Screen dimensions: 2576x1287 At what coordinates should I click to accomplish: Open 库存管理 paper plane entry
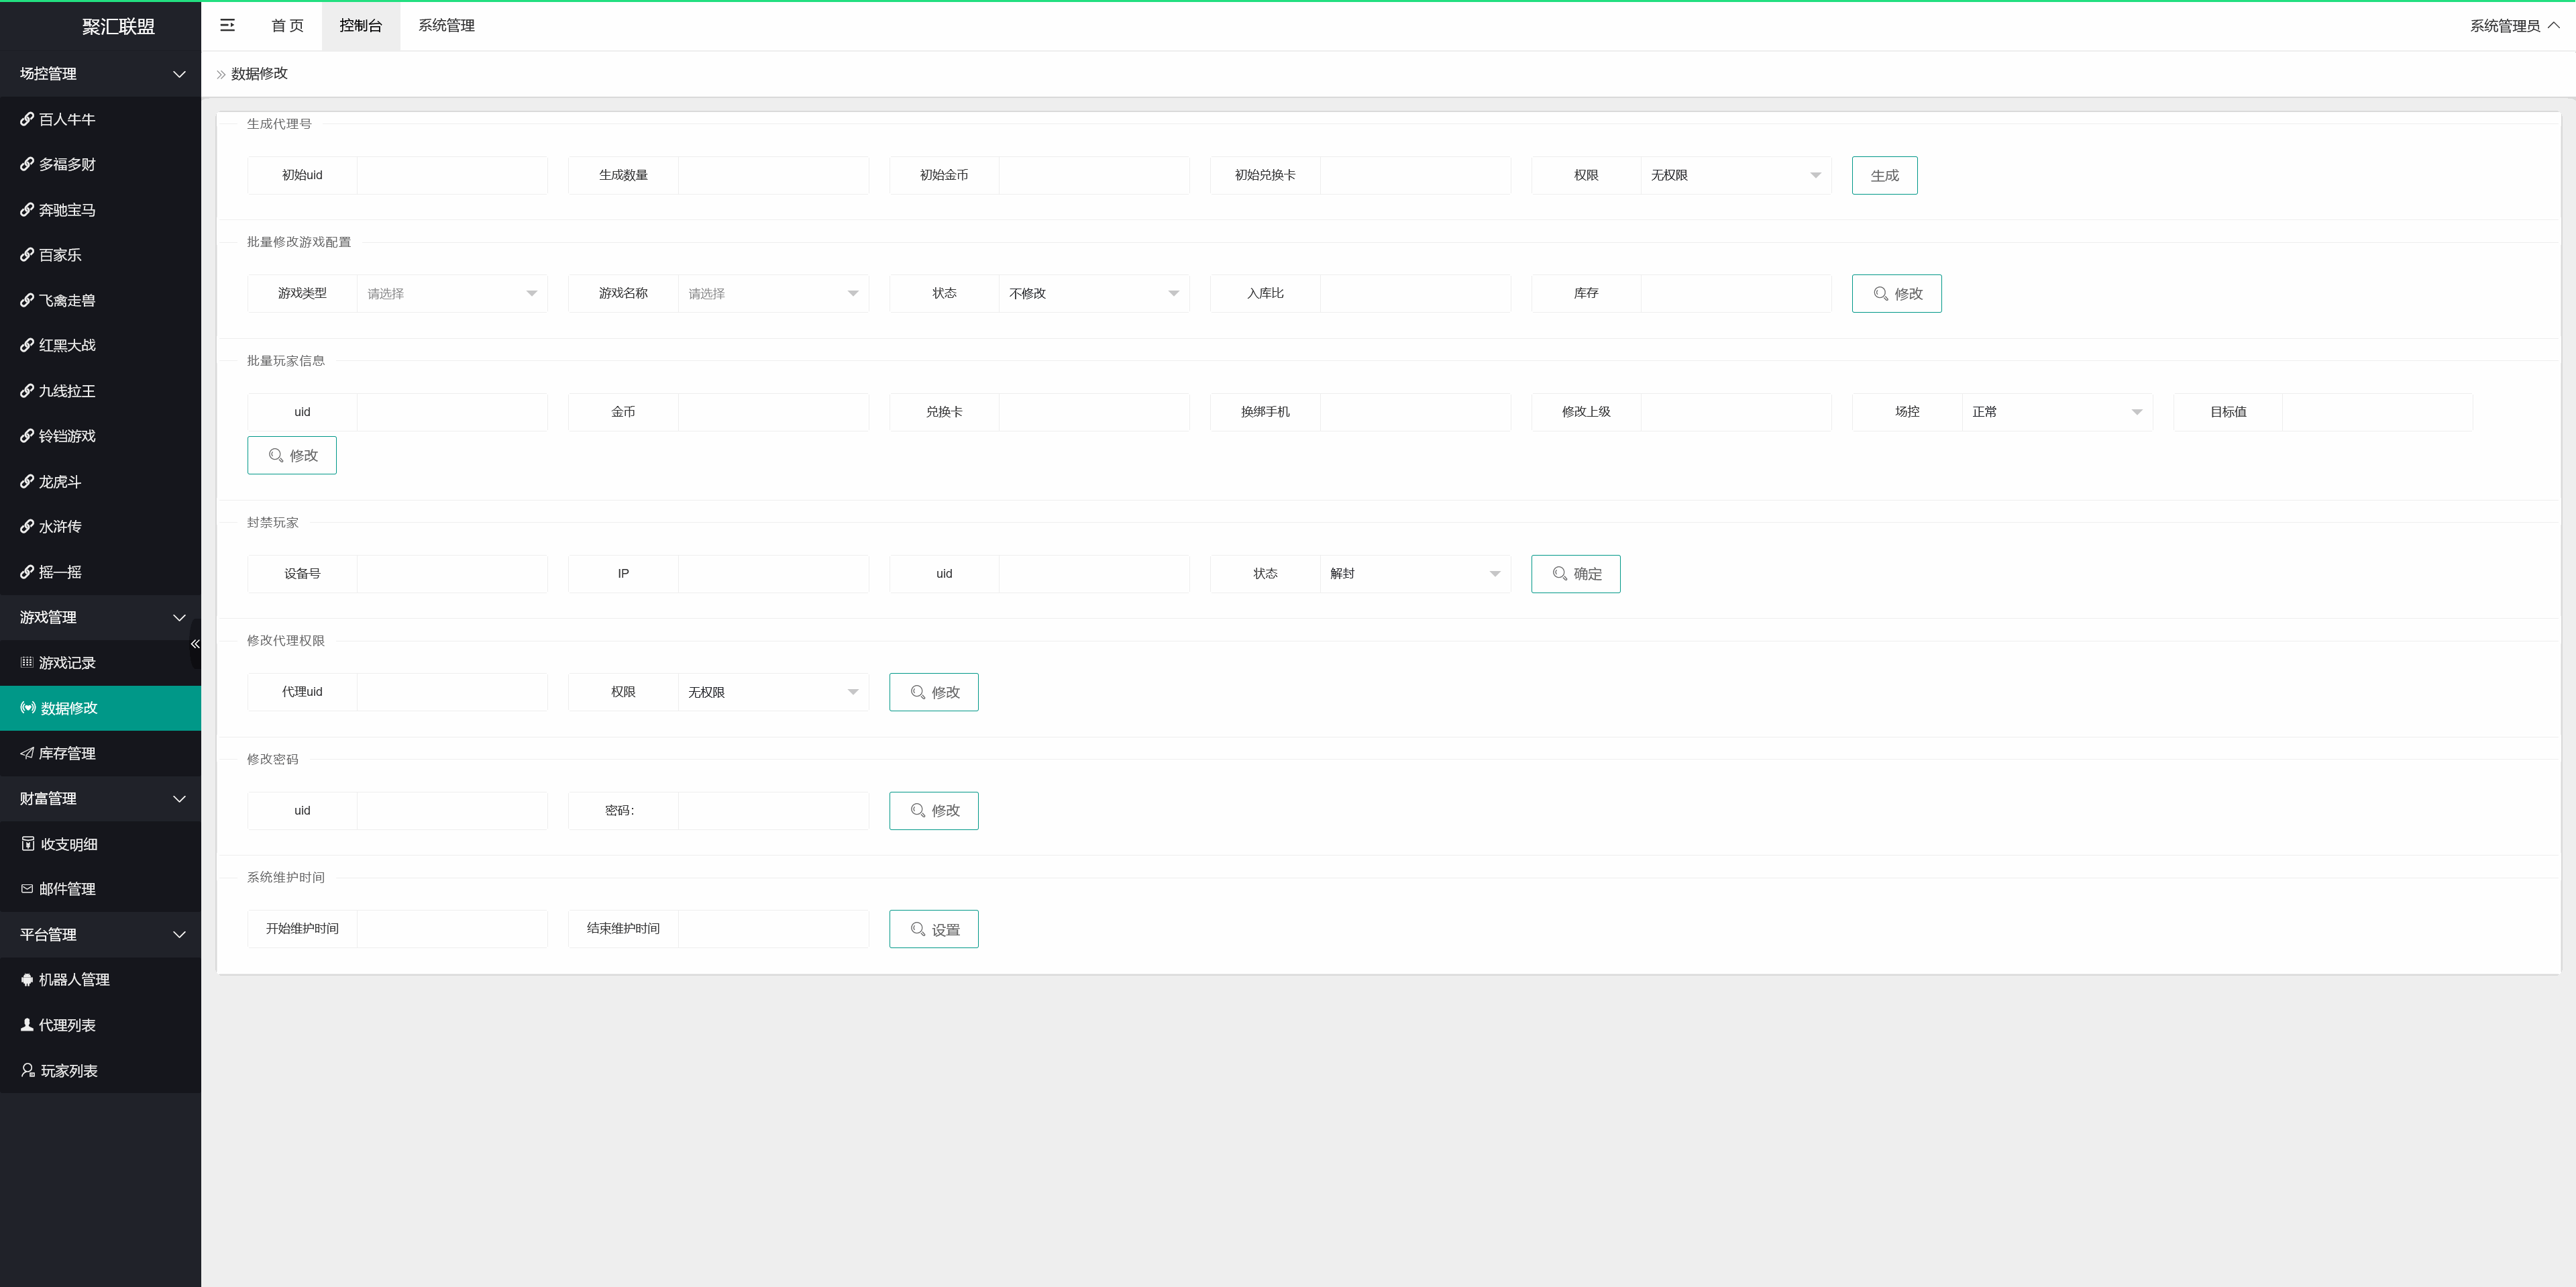[67, 753]
